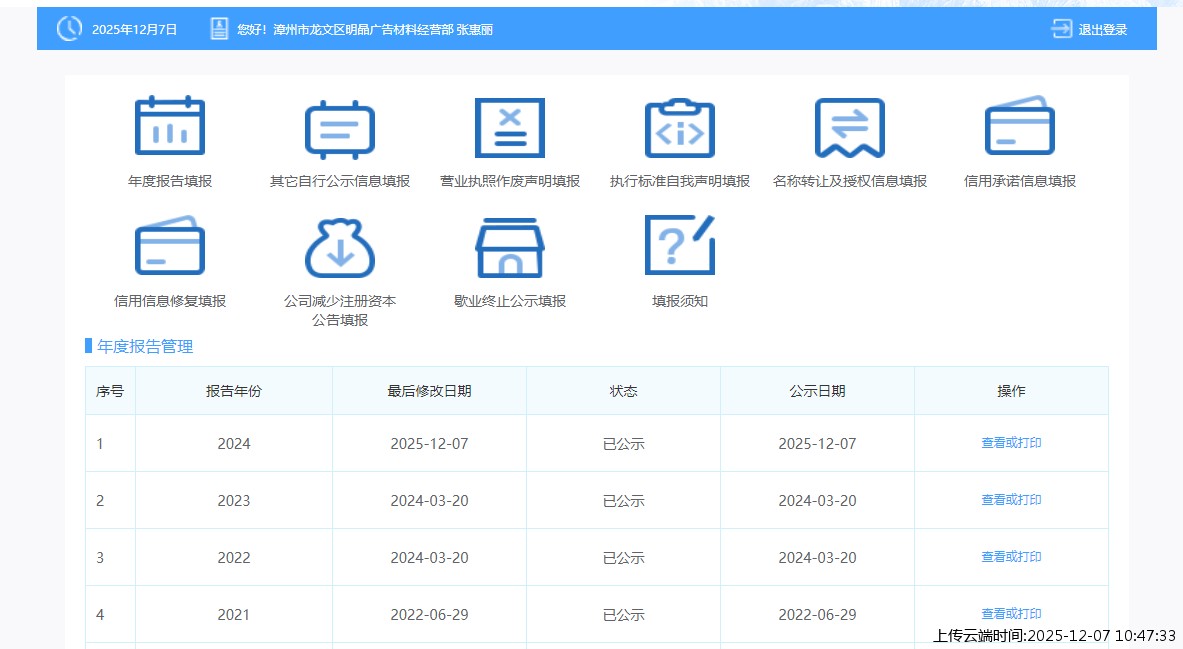1183x649 pixels.
Task: Open the 名称转让及授权信息填报 icon
Action: pyautogui.click(x=850, y=128)
